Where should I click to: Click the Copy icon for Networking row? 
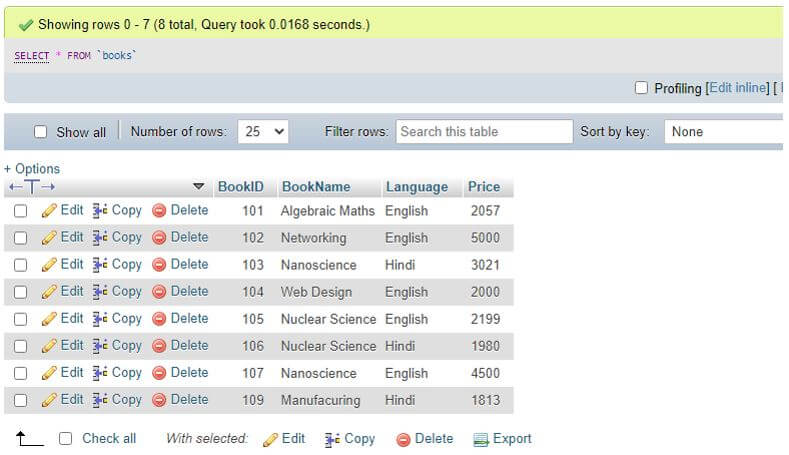tap(100, 238)
